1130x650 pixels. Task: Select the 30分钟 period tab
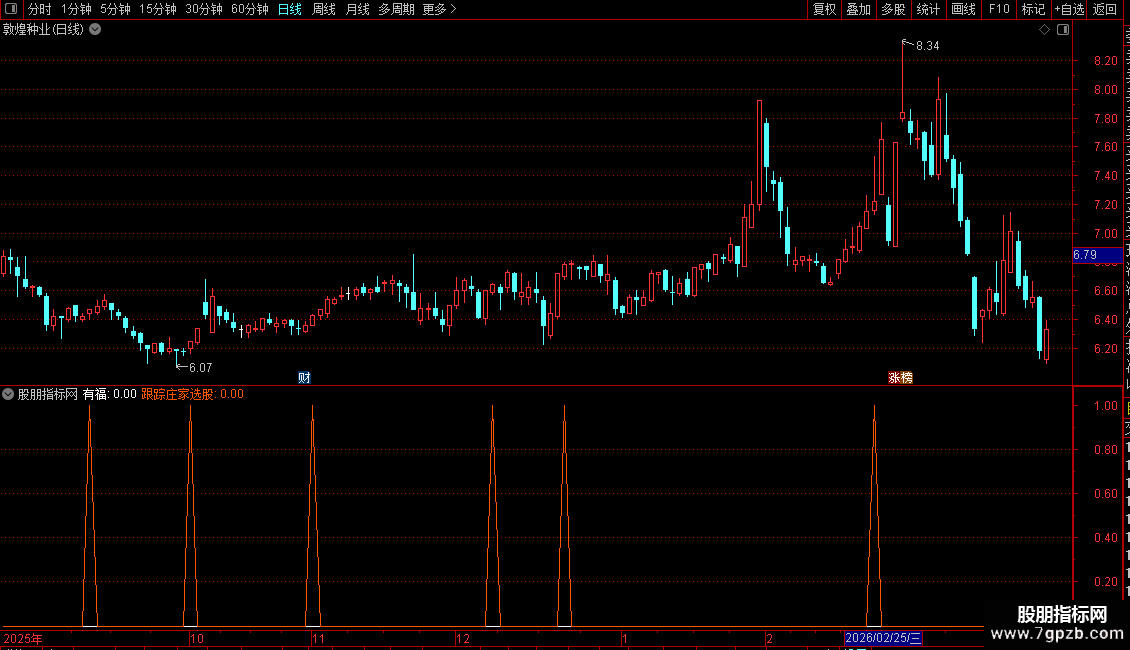(x=204, y=9)
